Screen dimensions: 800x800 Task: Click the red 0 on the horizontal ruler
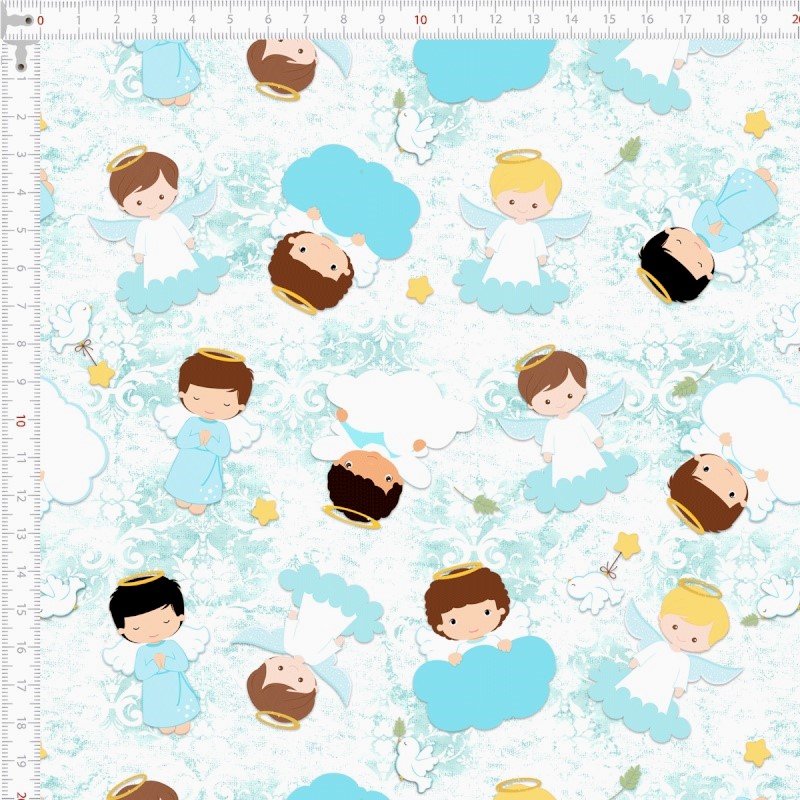click(x=41, y=20)
